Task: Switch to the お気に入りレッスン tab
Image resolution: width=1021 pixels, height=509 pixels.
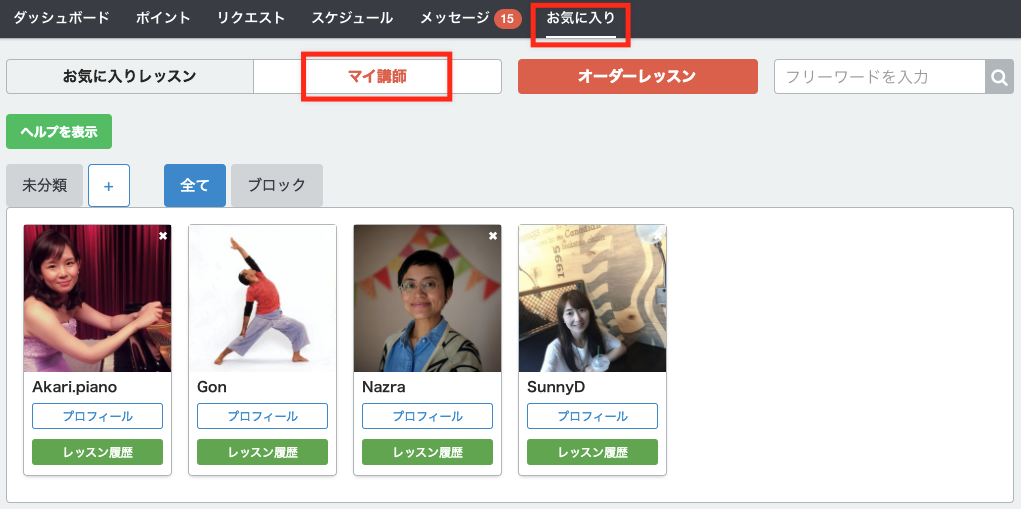Action: 130,77
